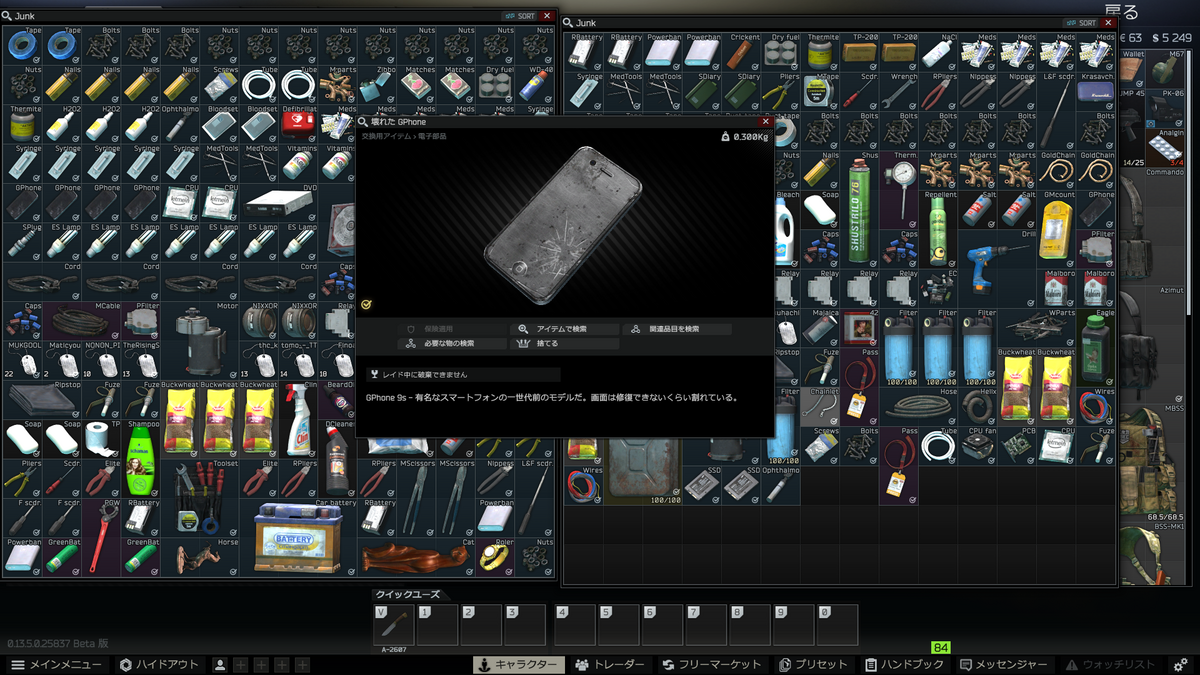Open メインメニュー main menu

pos(56,664)
